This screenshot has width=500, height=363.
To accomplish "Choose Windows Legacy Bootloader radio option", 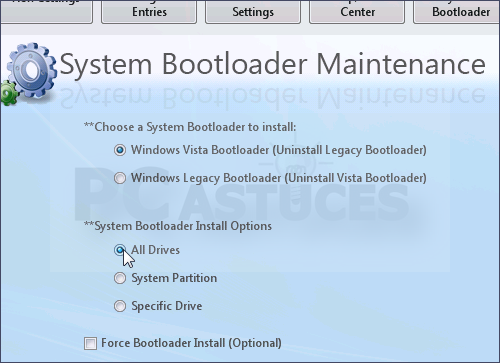I will coord(120,178).
